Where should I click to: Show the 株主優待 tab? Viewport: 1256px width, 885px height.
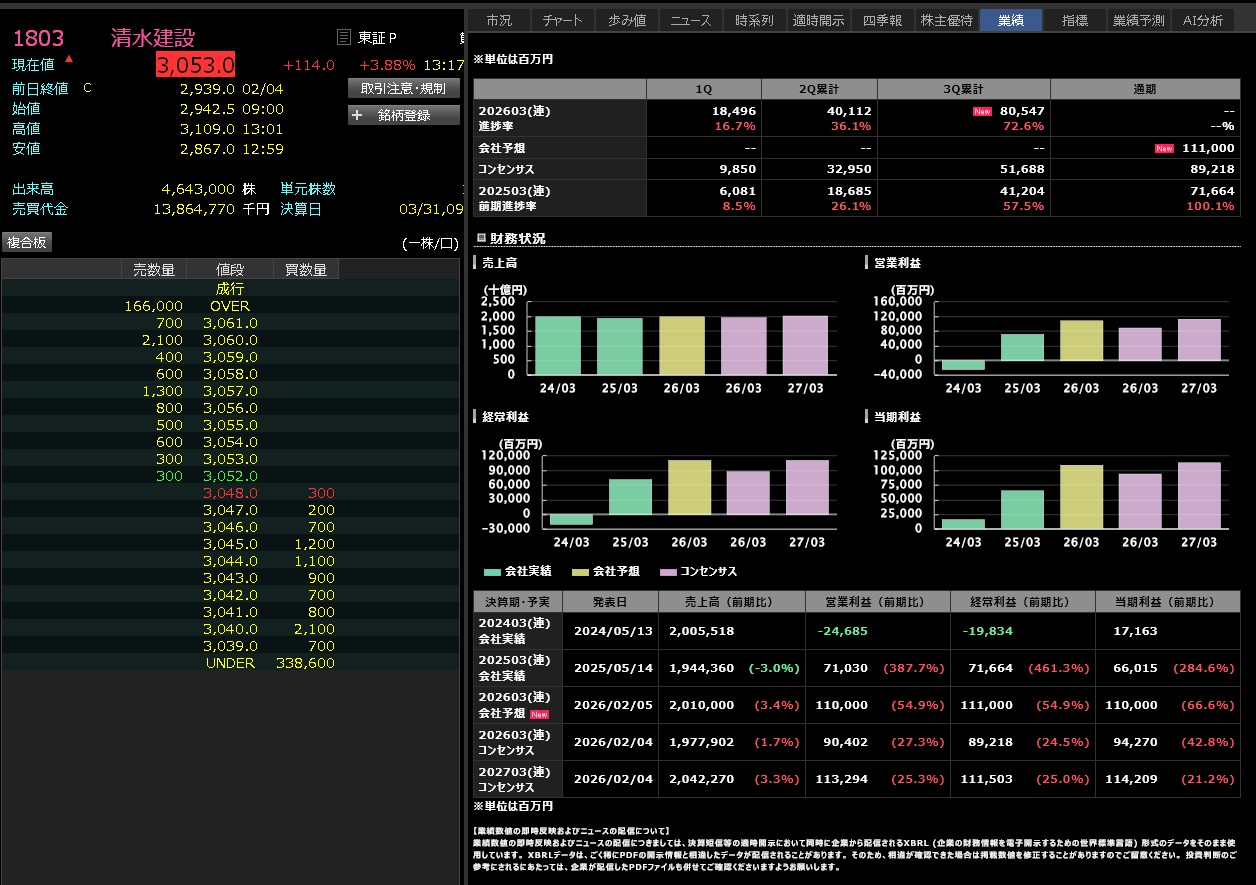click(946, 20)
